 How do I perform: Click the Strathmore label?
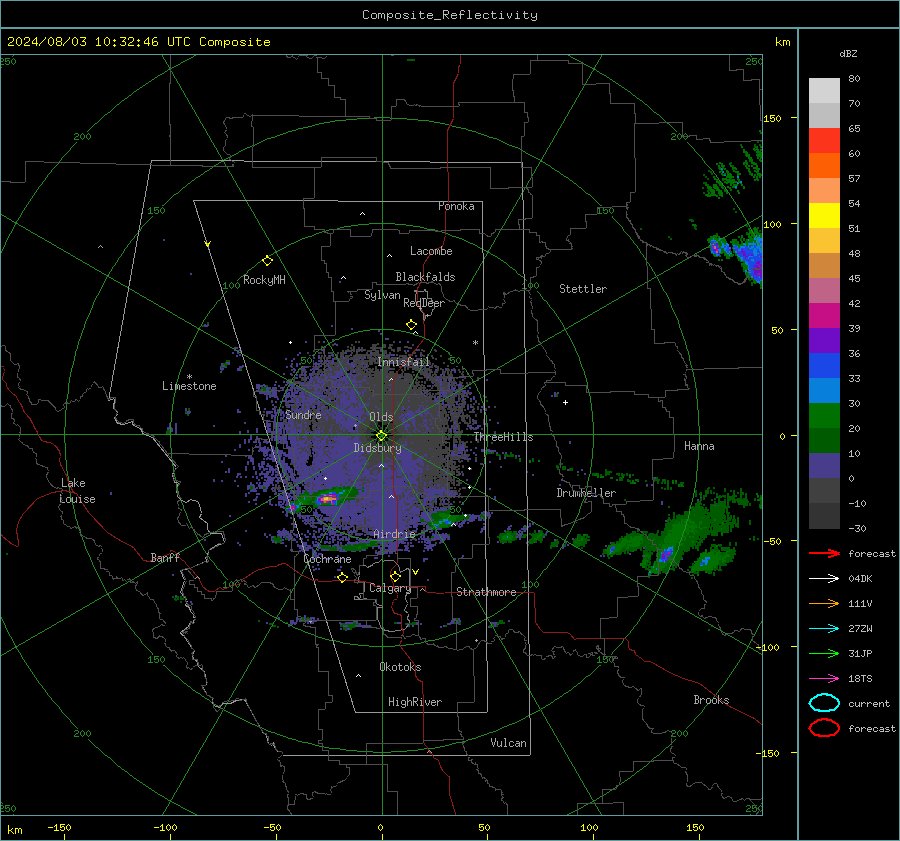pos(487,592)
